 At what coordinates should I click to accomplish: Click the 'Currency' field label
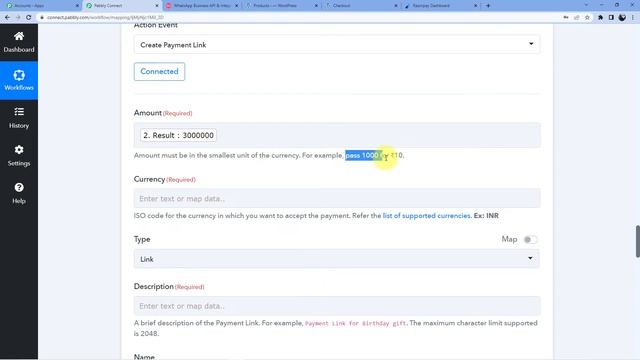click(x=149, y=179)
